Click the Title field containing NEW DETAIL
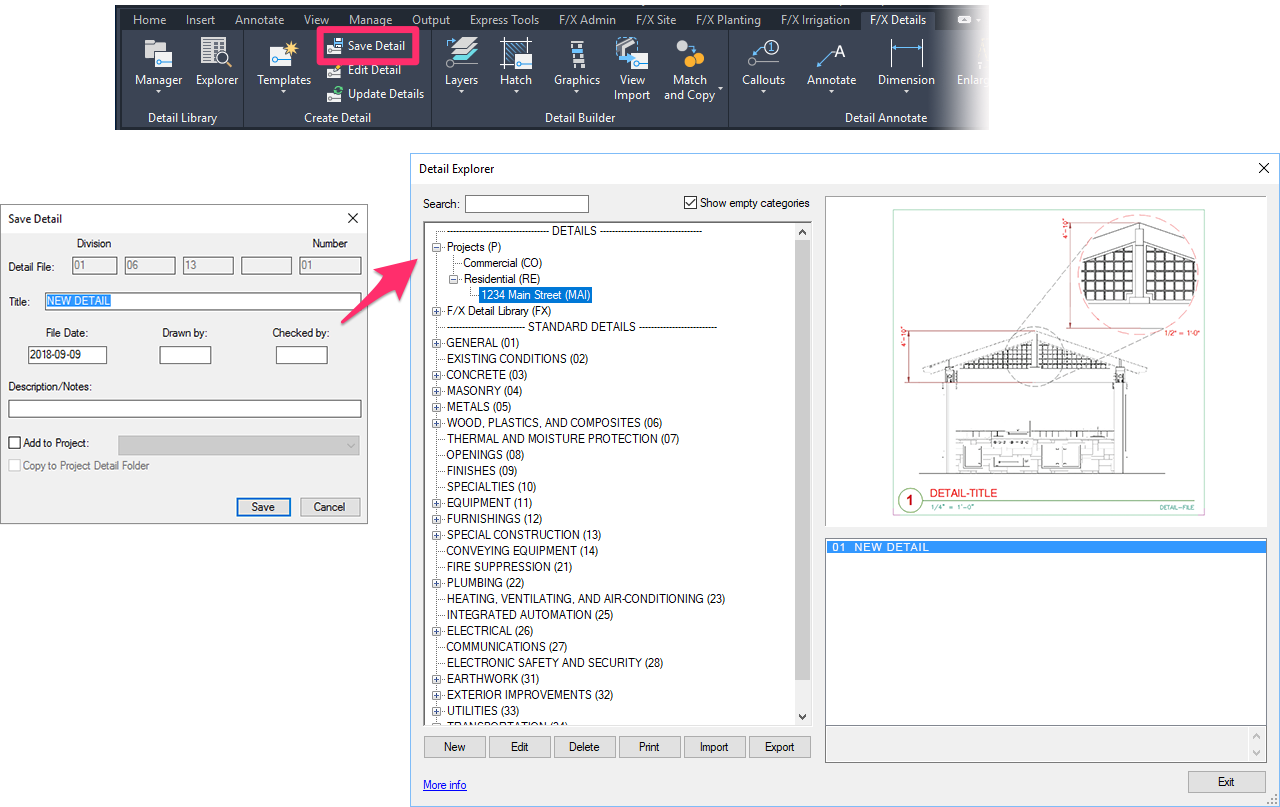 click(202, 301)
